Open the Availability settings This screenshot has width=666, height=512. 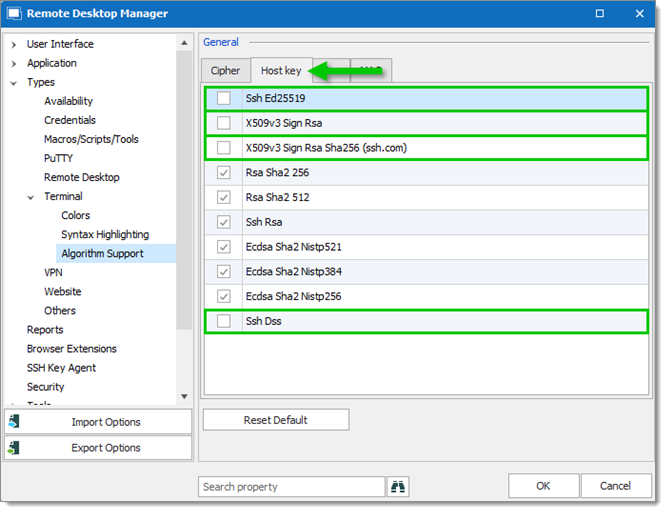click(x=68, y=101)
